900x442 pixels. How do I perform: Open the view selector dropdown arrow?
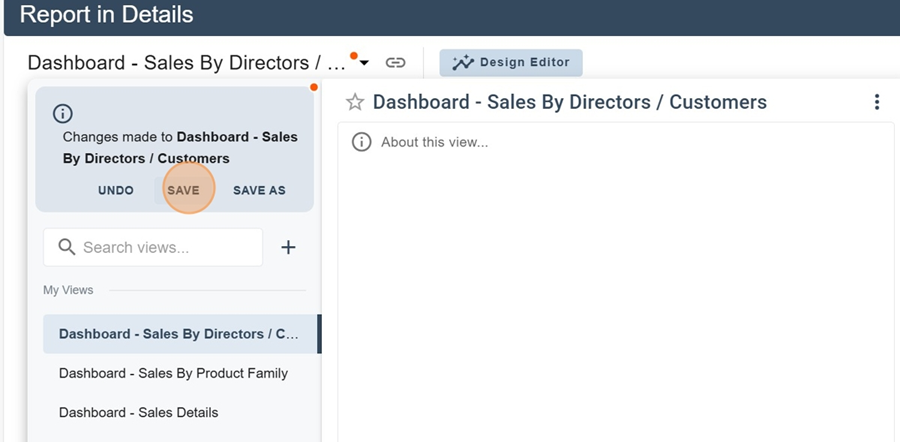365,63
